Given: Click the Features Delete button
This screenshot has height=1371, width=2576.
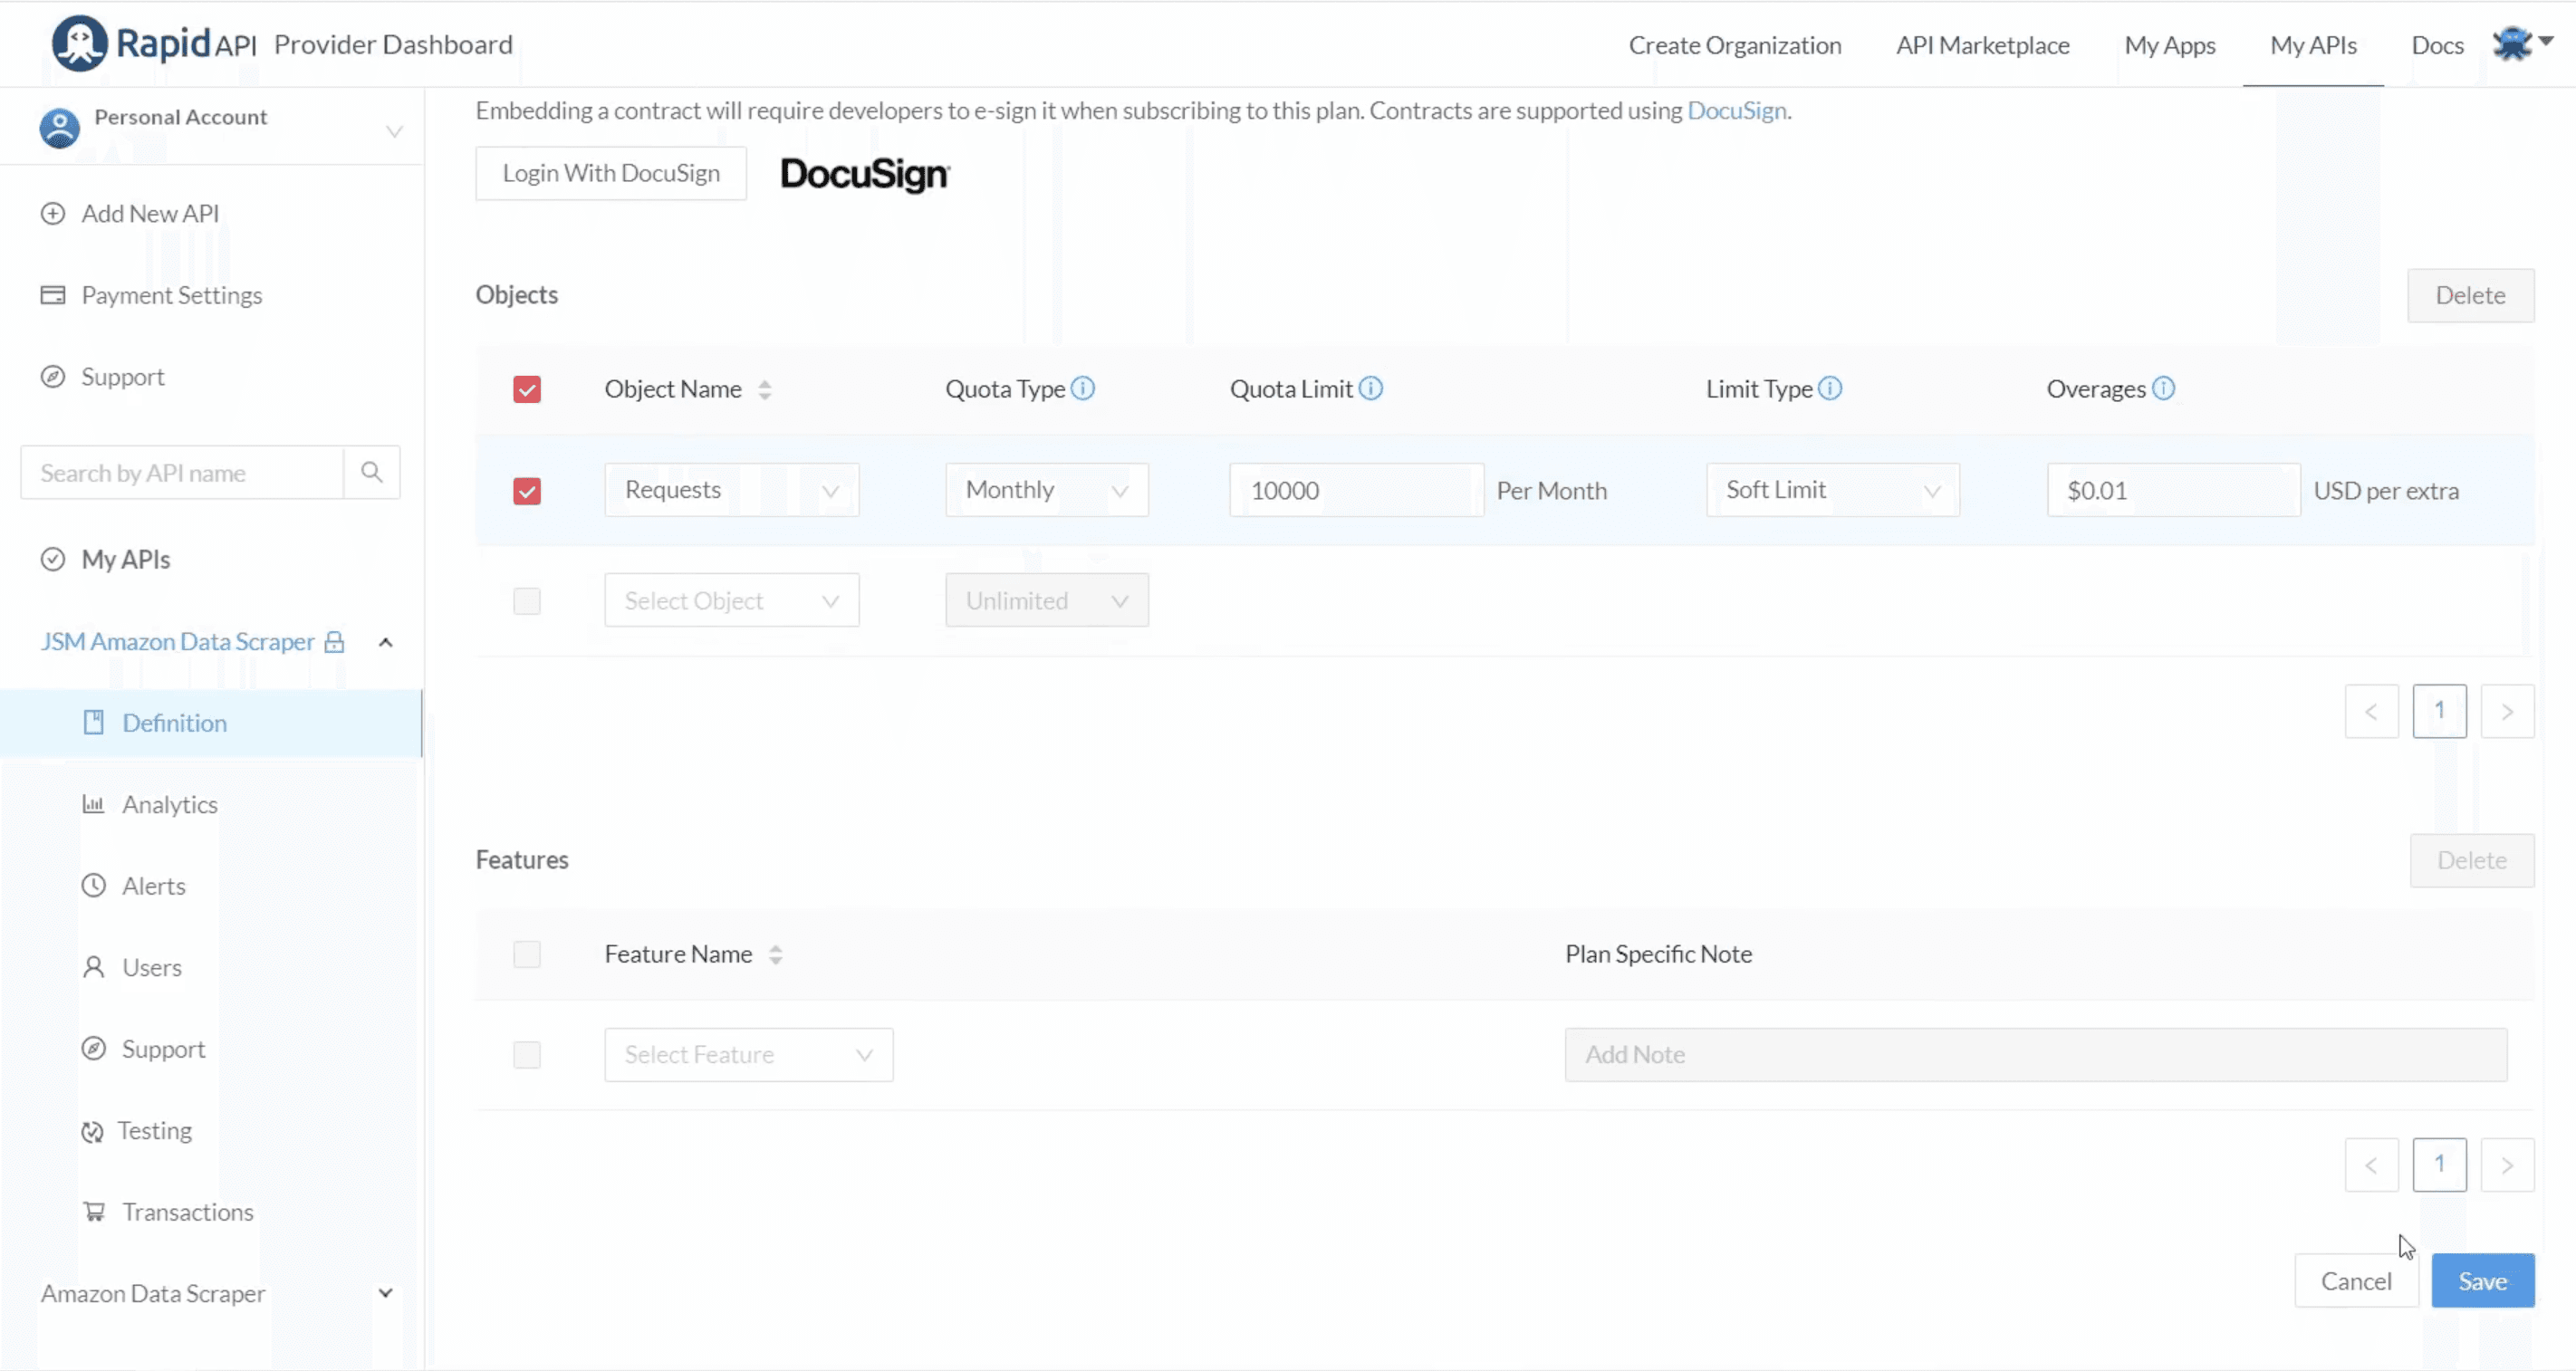Looking at the screenshot, I should pos(2472,860).
